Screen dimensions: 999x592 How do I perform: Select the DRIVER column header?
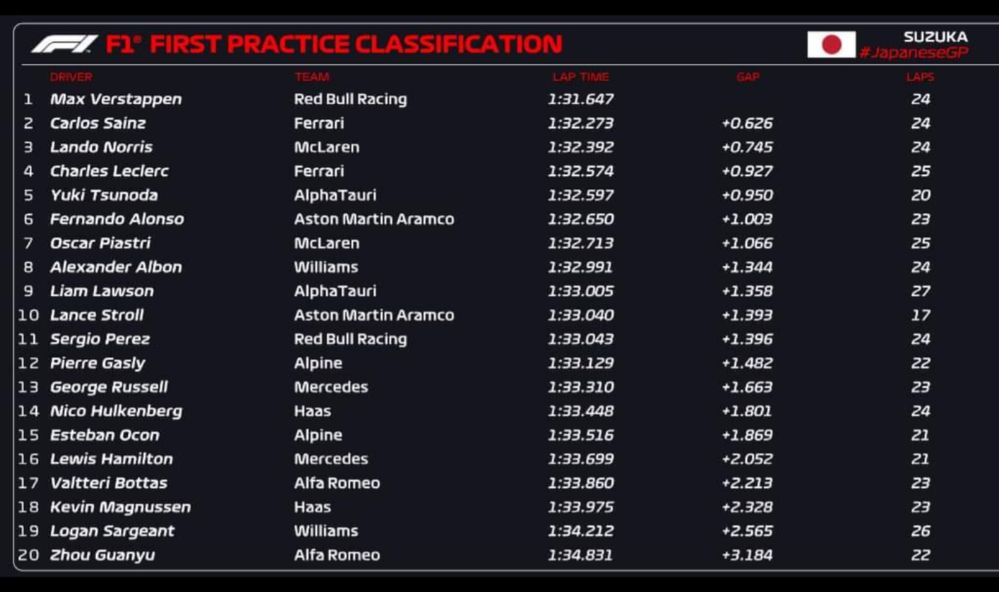point(71,77)
